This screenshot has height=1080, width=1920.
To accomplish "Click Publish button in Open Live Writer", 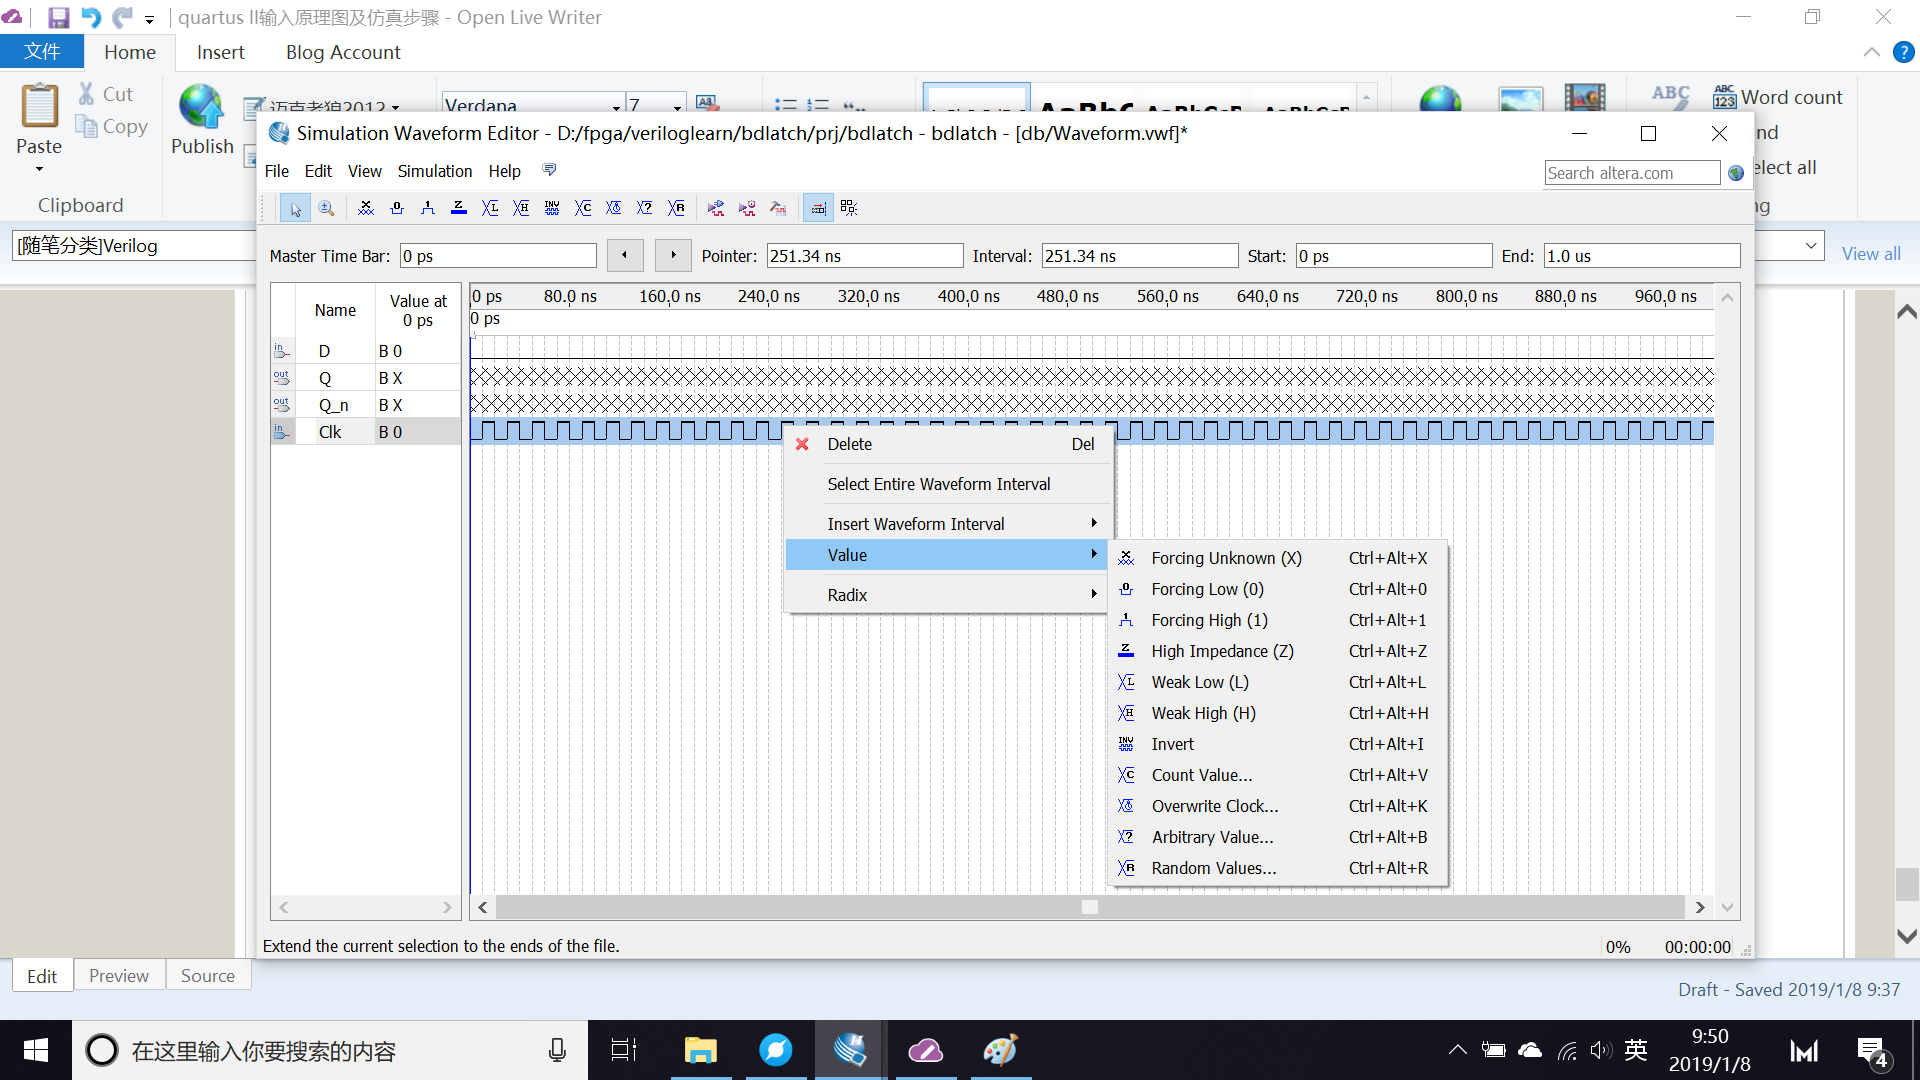I will 202,120.
